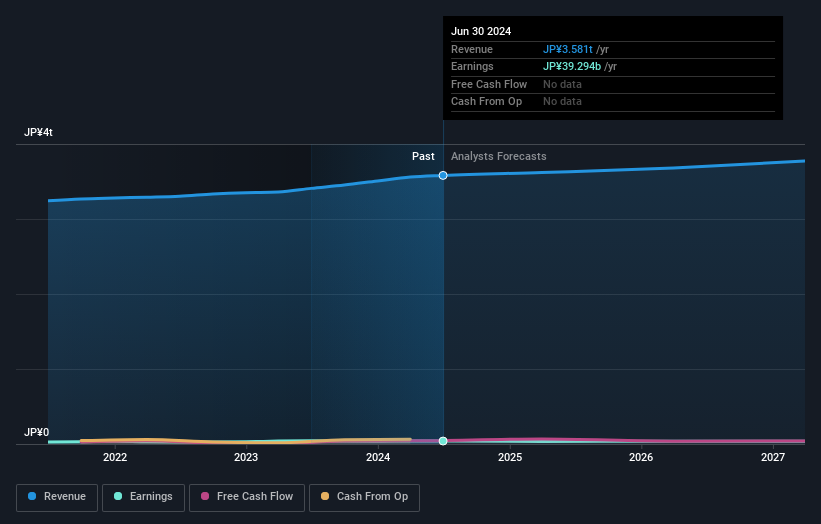This screenshot has width=821, height=524.
Task: Click the 2024 axis label
Action: click(x=378, y=458)
